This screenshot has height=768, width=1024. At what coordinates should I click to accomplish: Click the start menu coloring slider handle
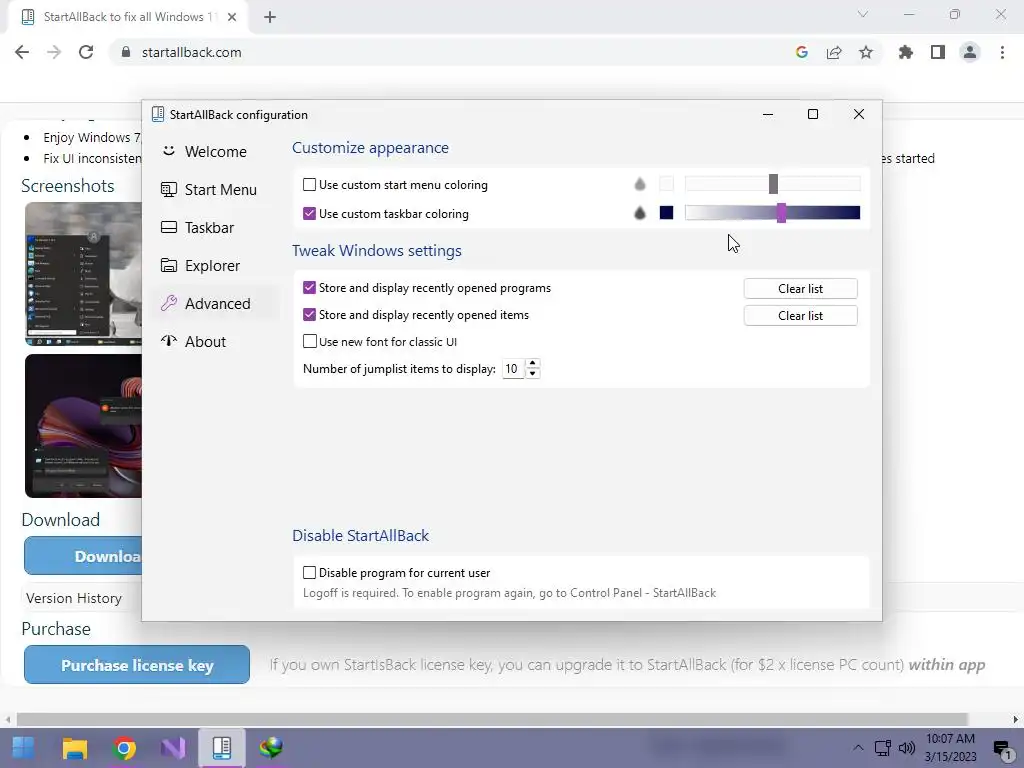[x=773, y=184]
